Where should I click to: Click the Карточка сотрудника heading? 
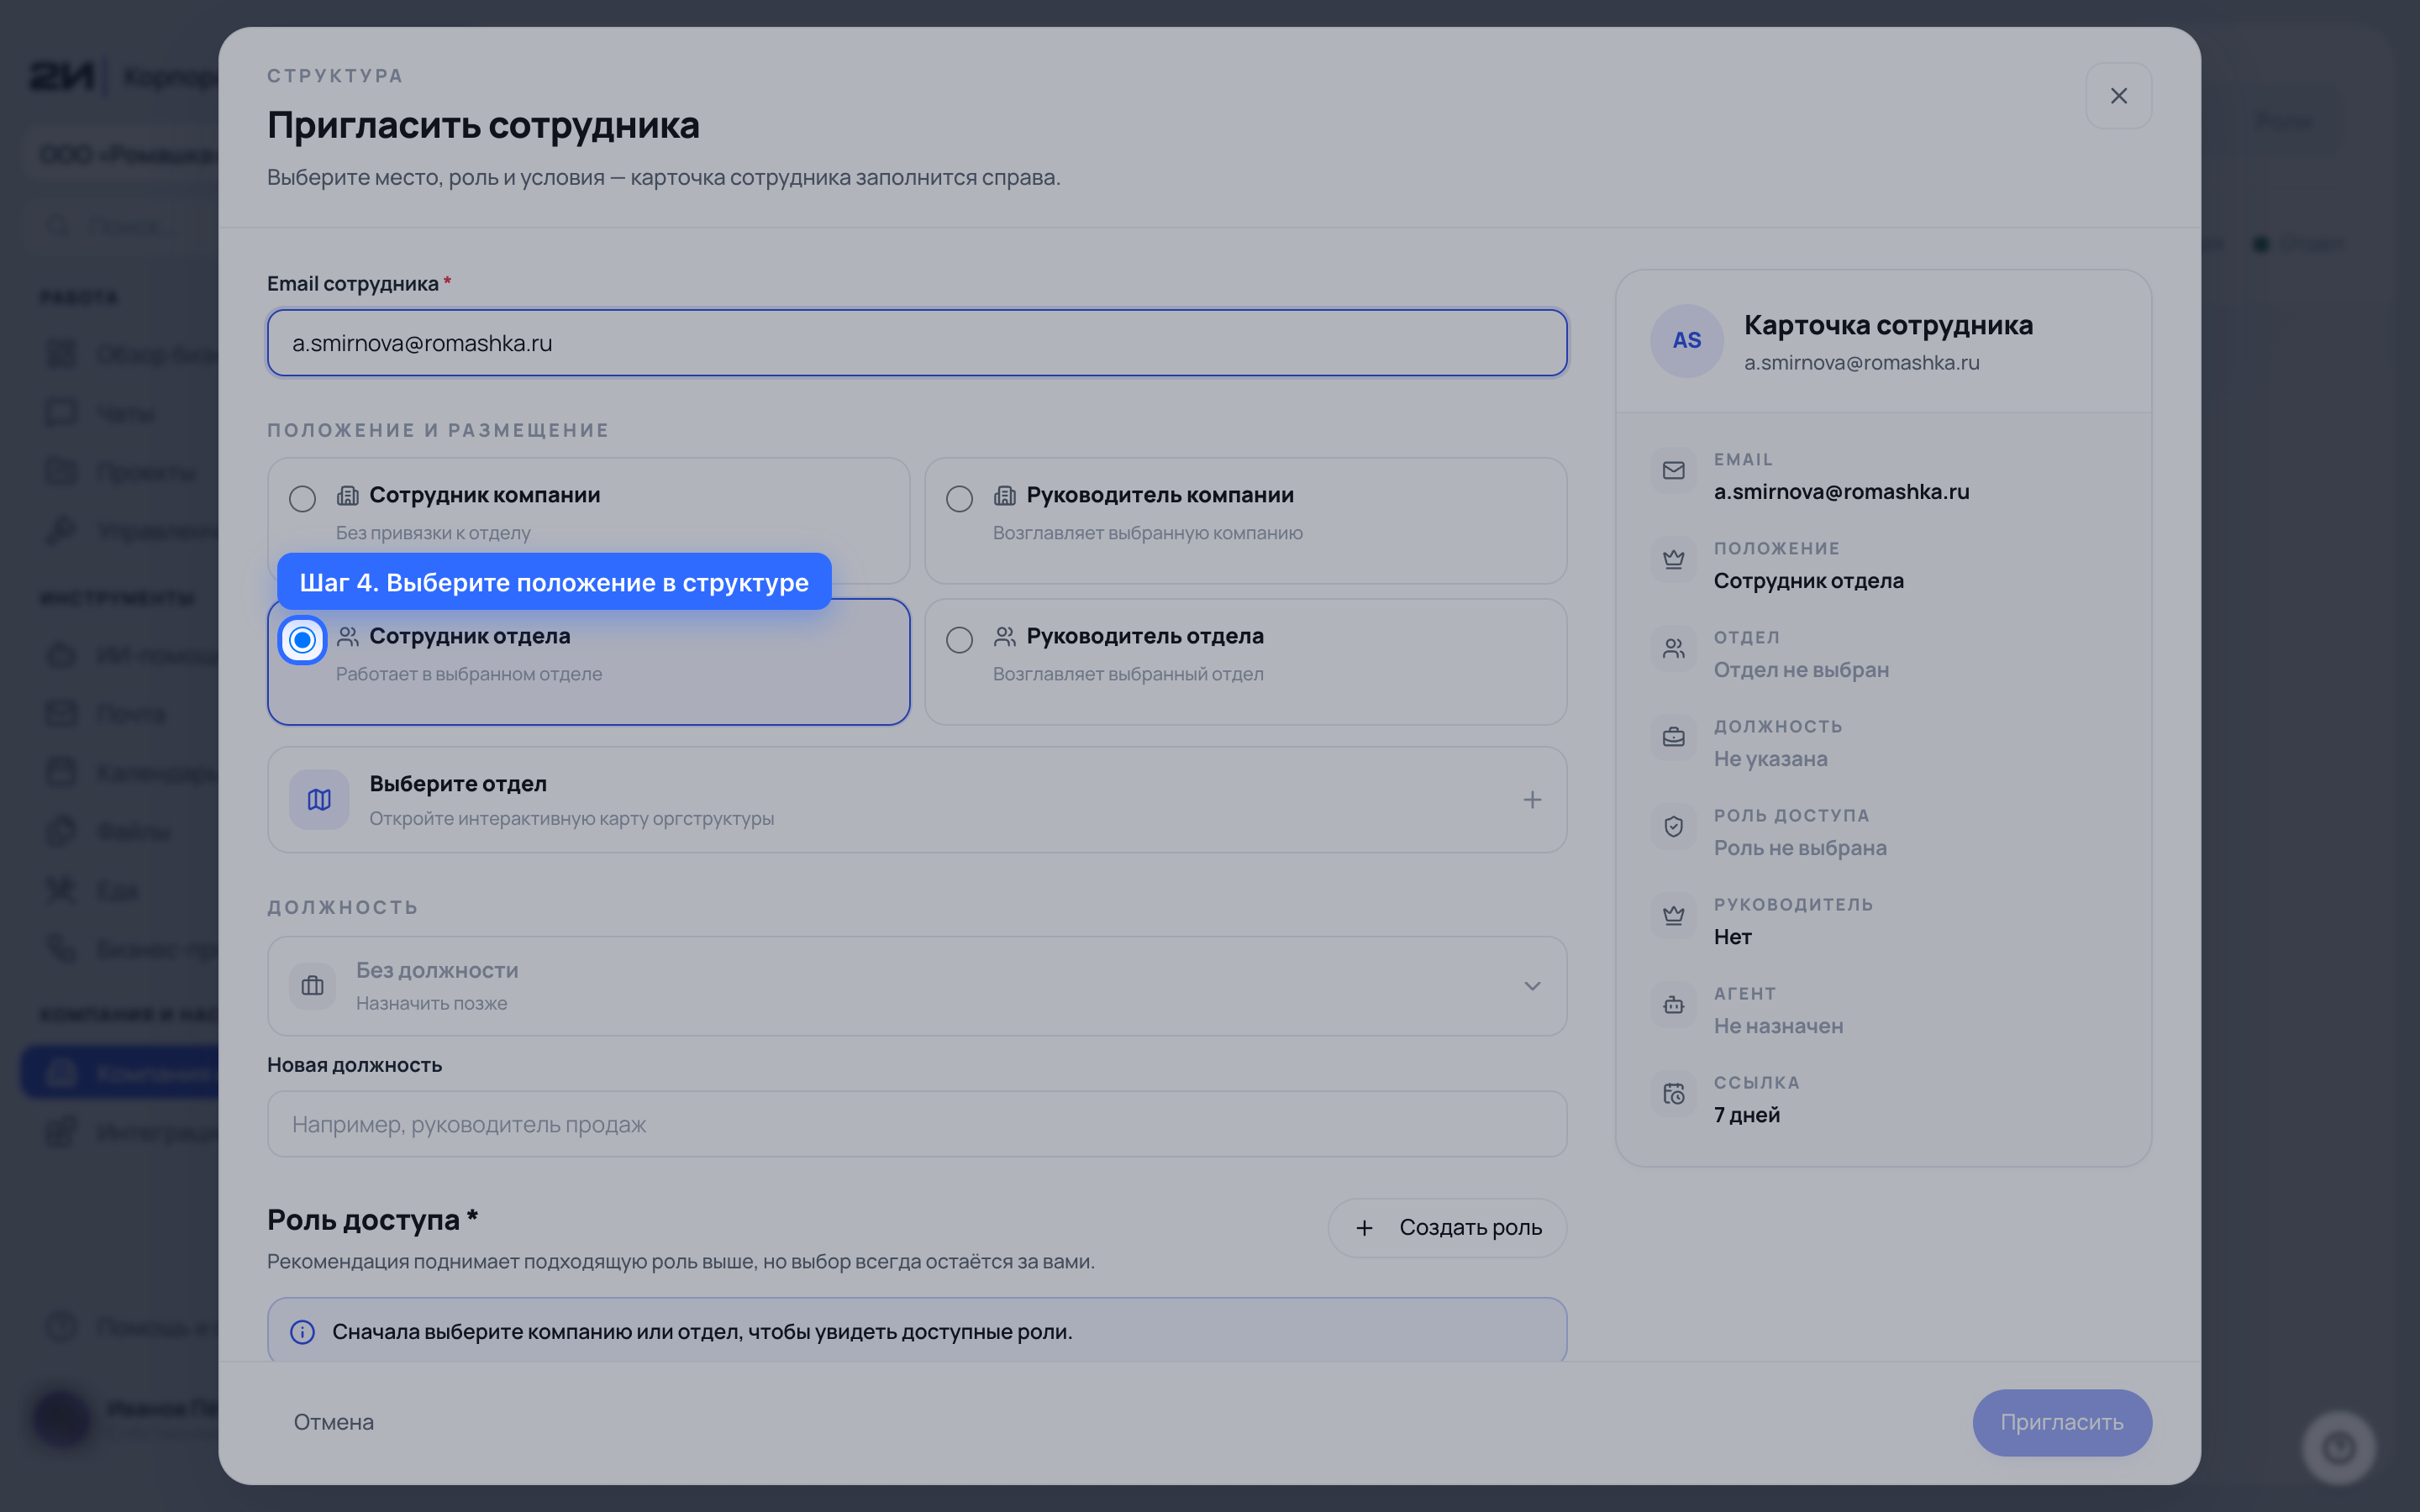[1888, 325]
